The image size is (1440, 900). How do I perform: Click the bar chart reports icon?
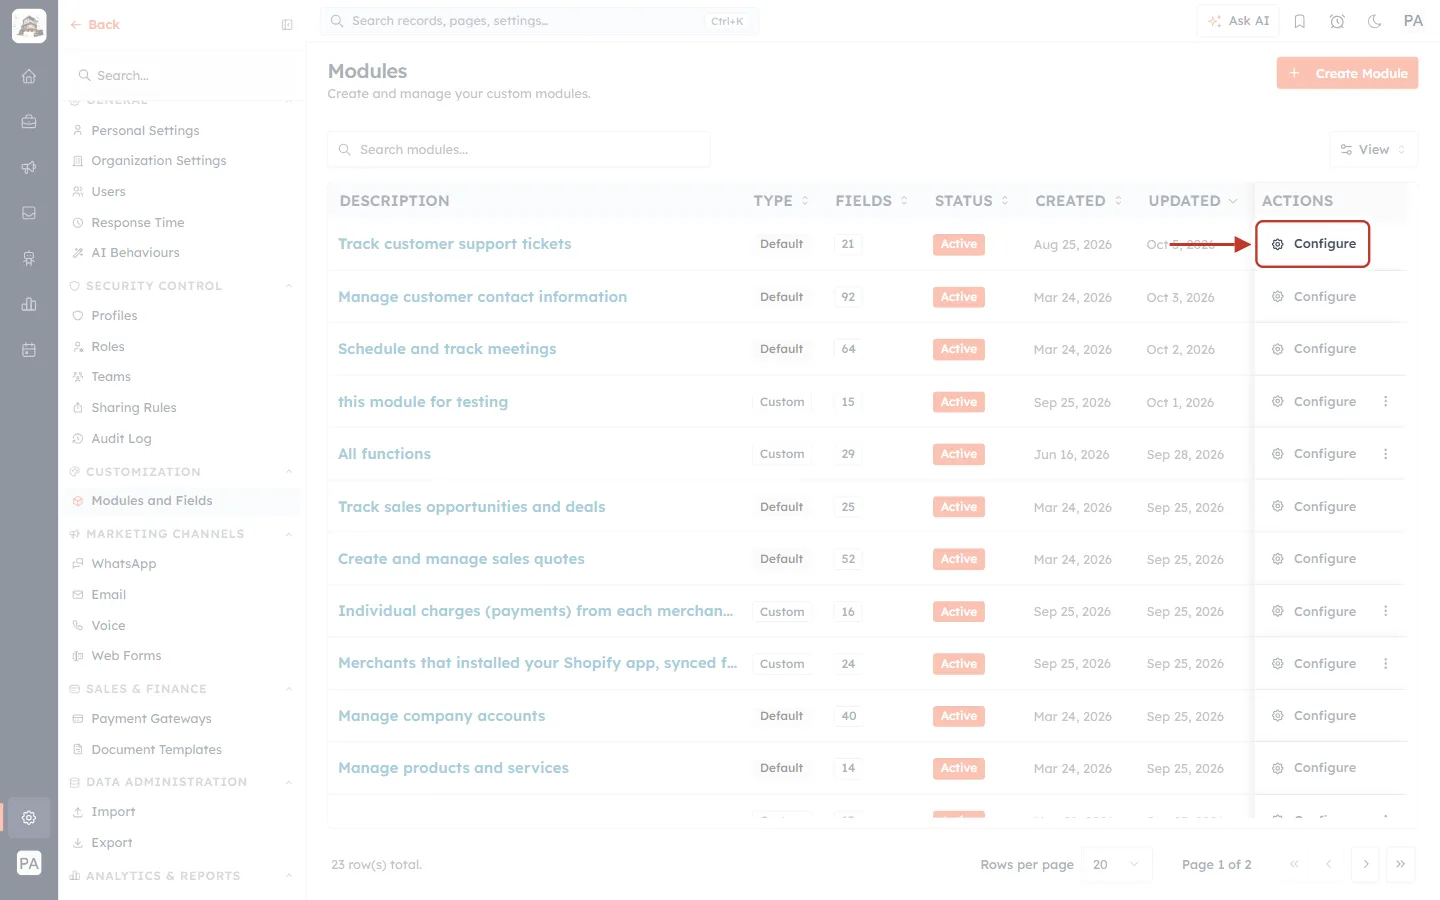click(29, 304)
